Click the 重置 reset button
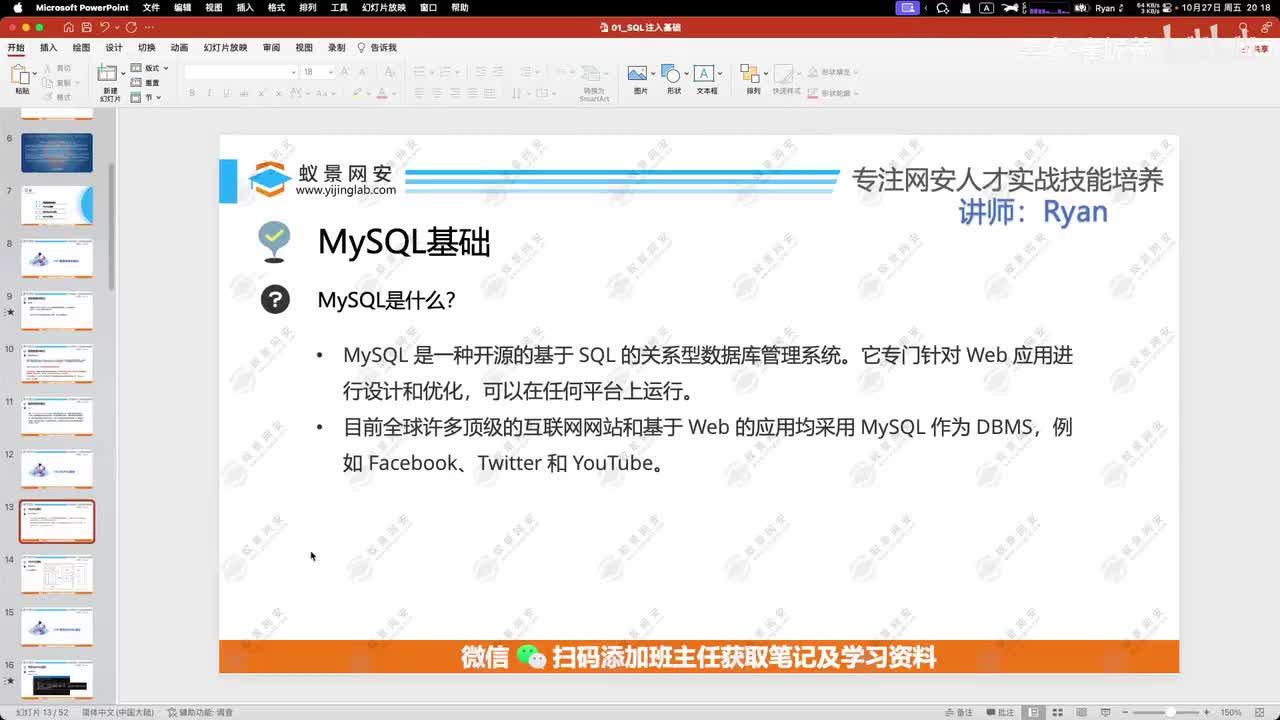Image resolution: width=1280 pixels, height=720 pixels. click(x=147, y=83)
